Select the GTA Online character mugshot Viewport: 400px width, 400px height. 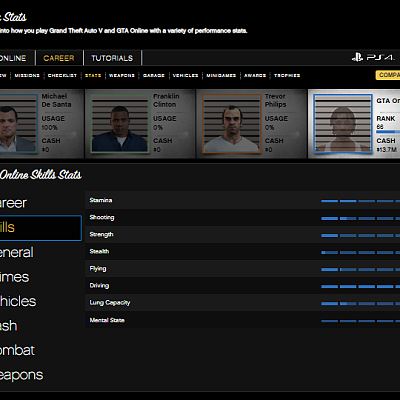point(343,124)
